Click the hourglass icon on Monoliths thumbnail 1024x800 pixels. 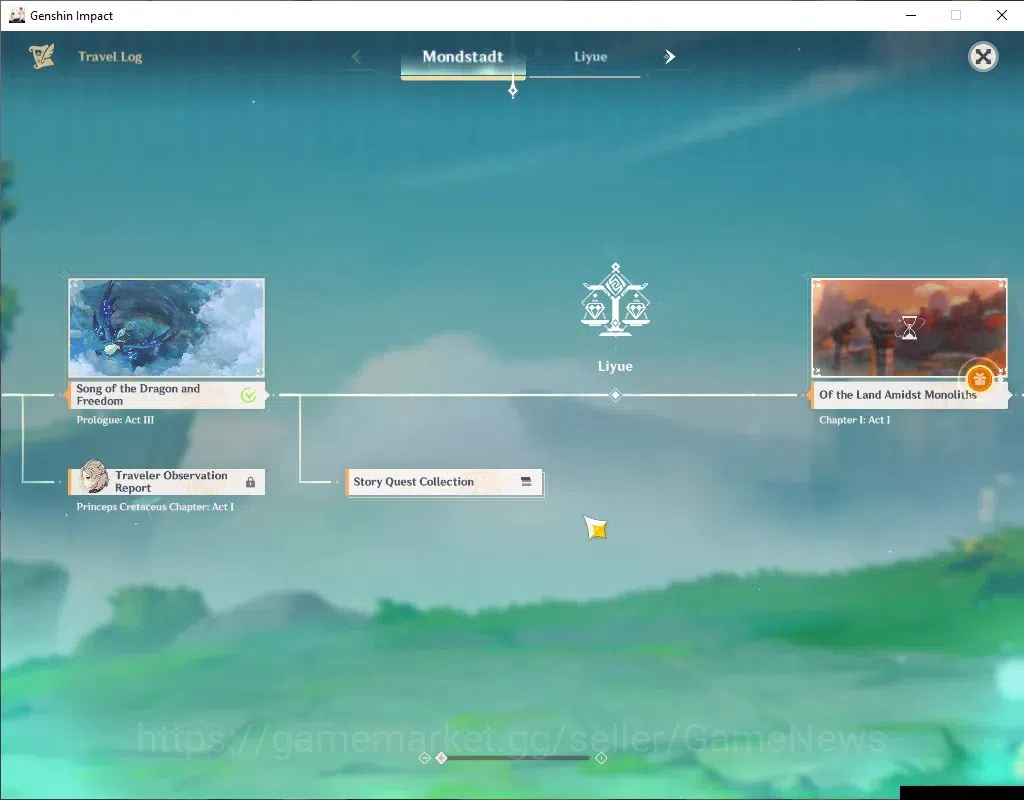[909, 327]
